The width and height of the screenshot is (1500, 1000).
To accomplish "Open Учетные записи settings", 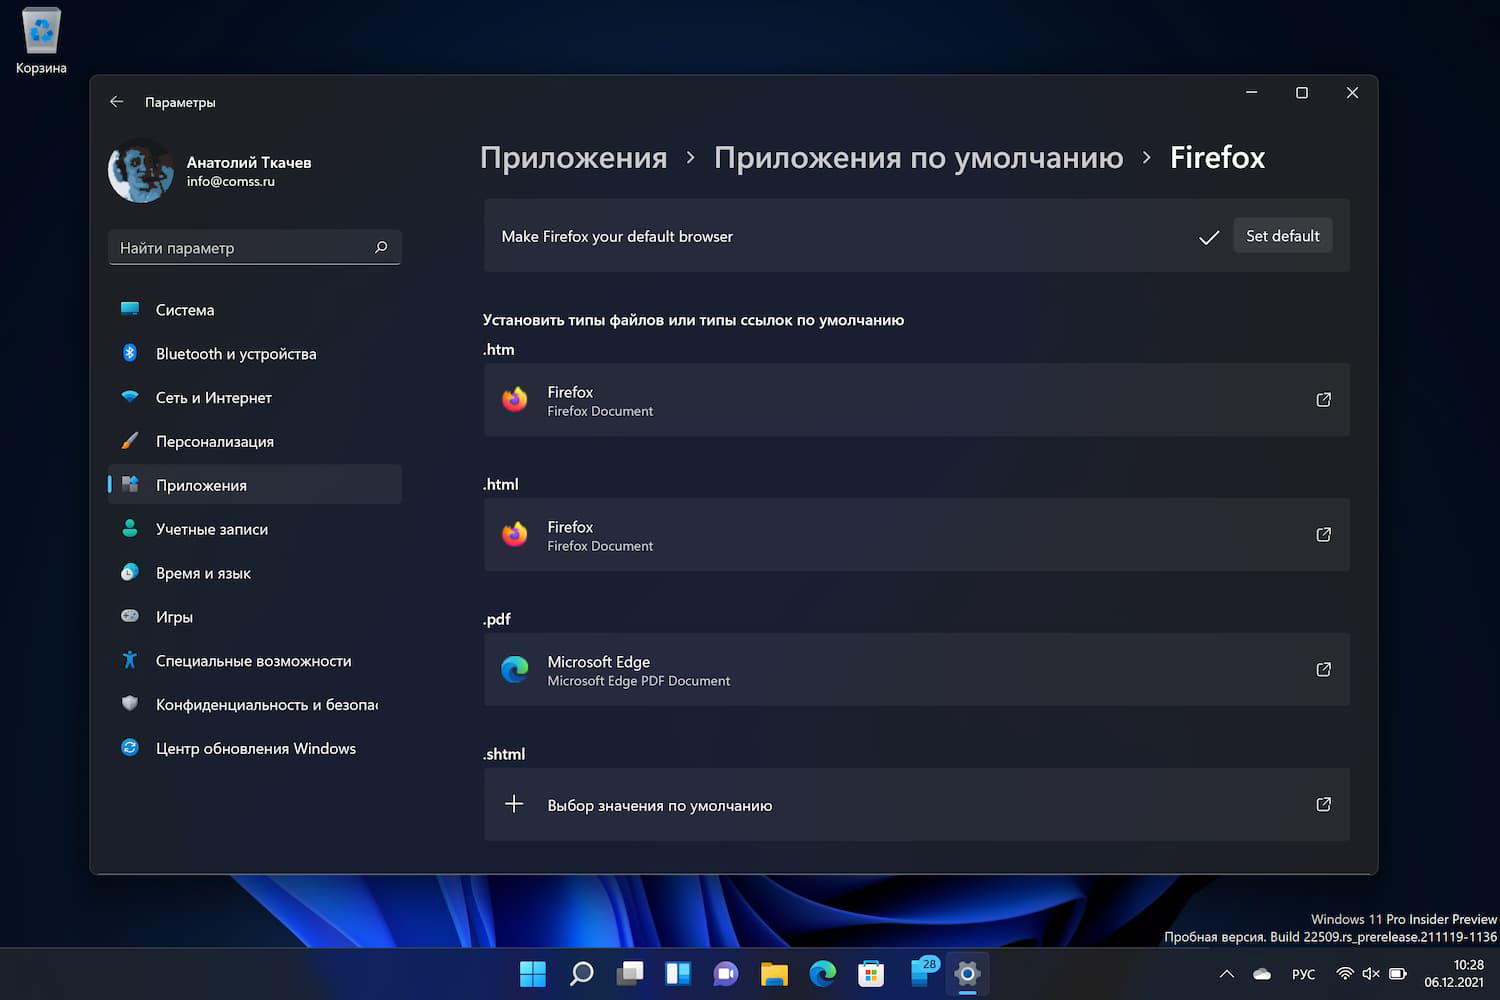I will (x=254, y=529).
